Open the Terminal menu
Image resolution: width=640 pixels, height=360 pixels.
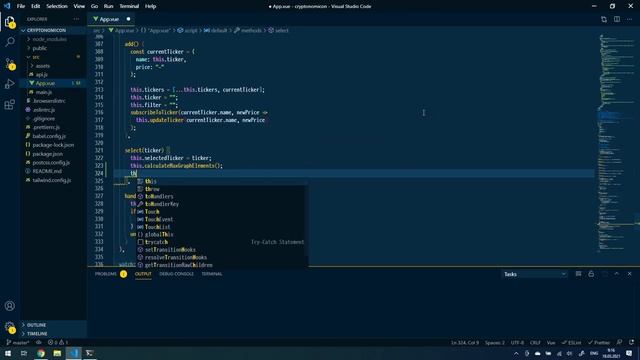129,6
